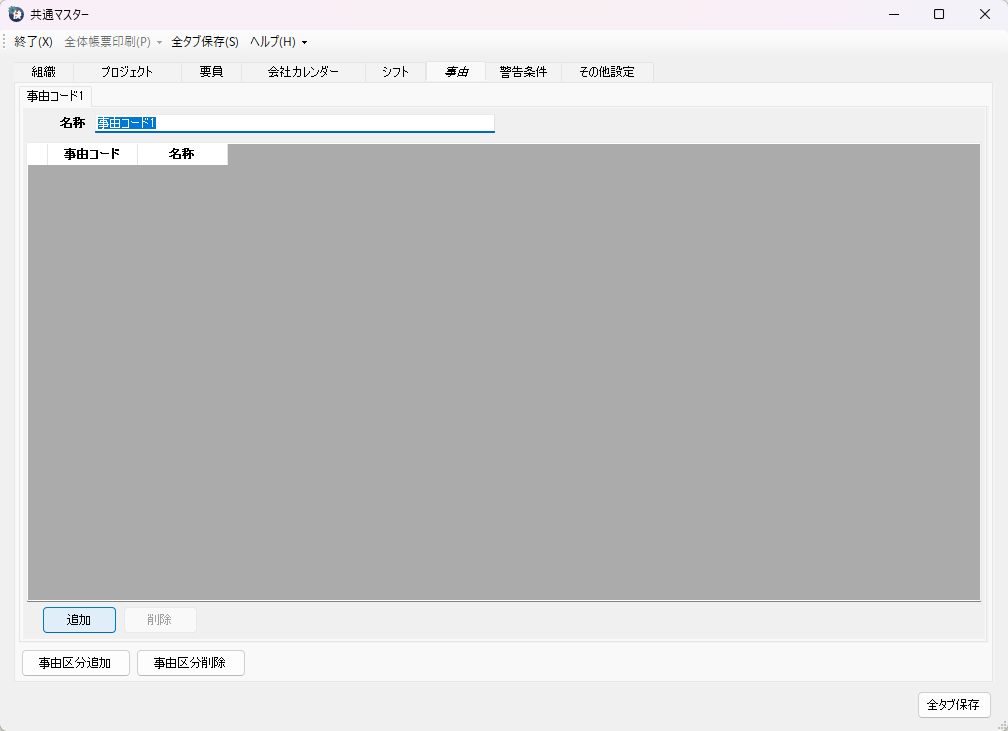Click the 全タブ保存 button at bottom right
1008x731 pixels.
coord(954,705)
